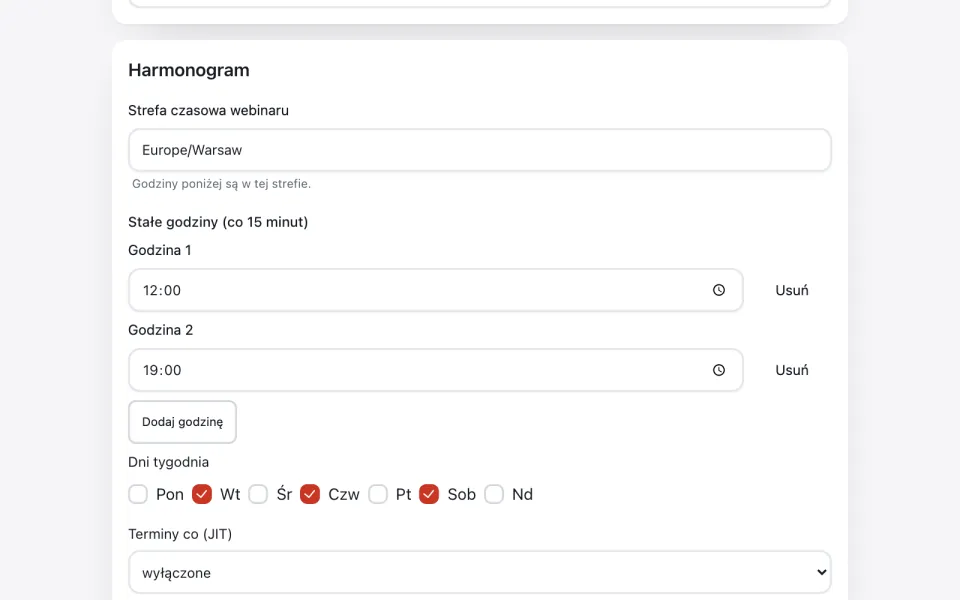Click the 'Dni tygodnia' label
The width and height of the screenshot is (960, 600).
coord(168,462)
